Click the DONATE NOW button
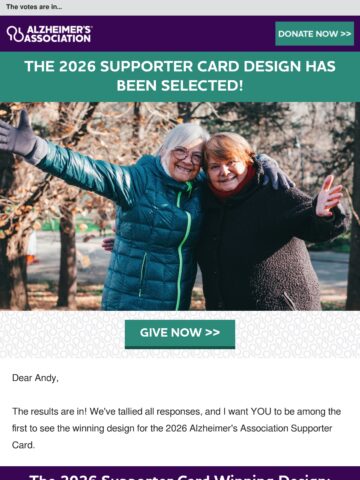360x480 pixels. click(315, 34)
